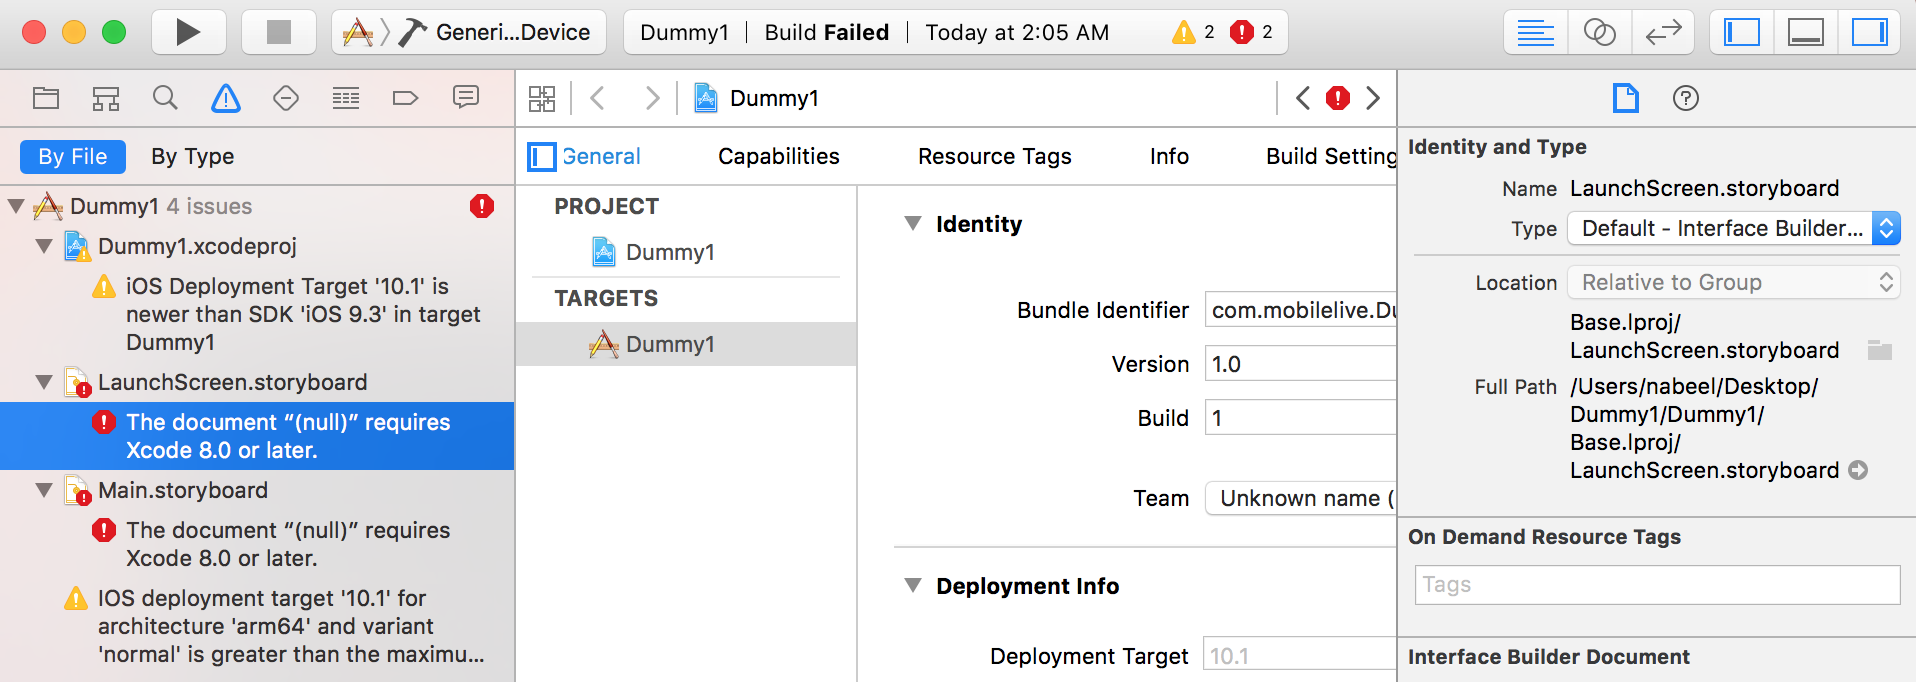
Task: Select the Dummy1 project entry
Action: pos(686,252)
